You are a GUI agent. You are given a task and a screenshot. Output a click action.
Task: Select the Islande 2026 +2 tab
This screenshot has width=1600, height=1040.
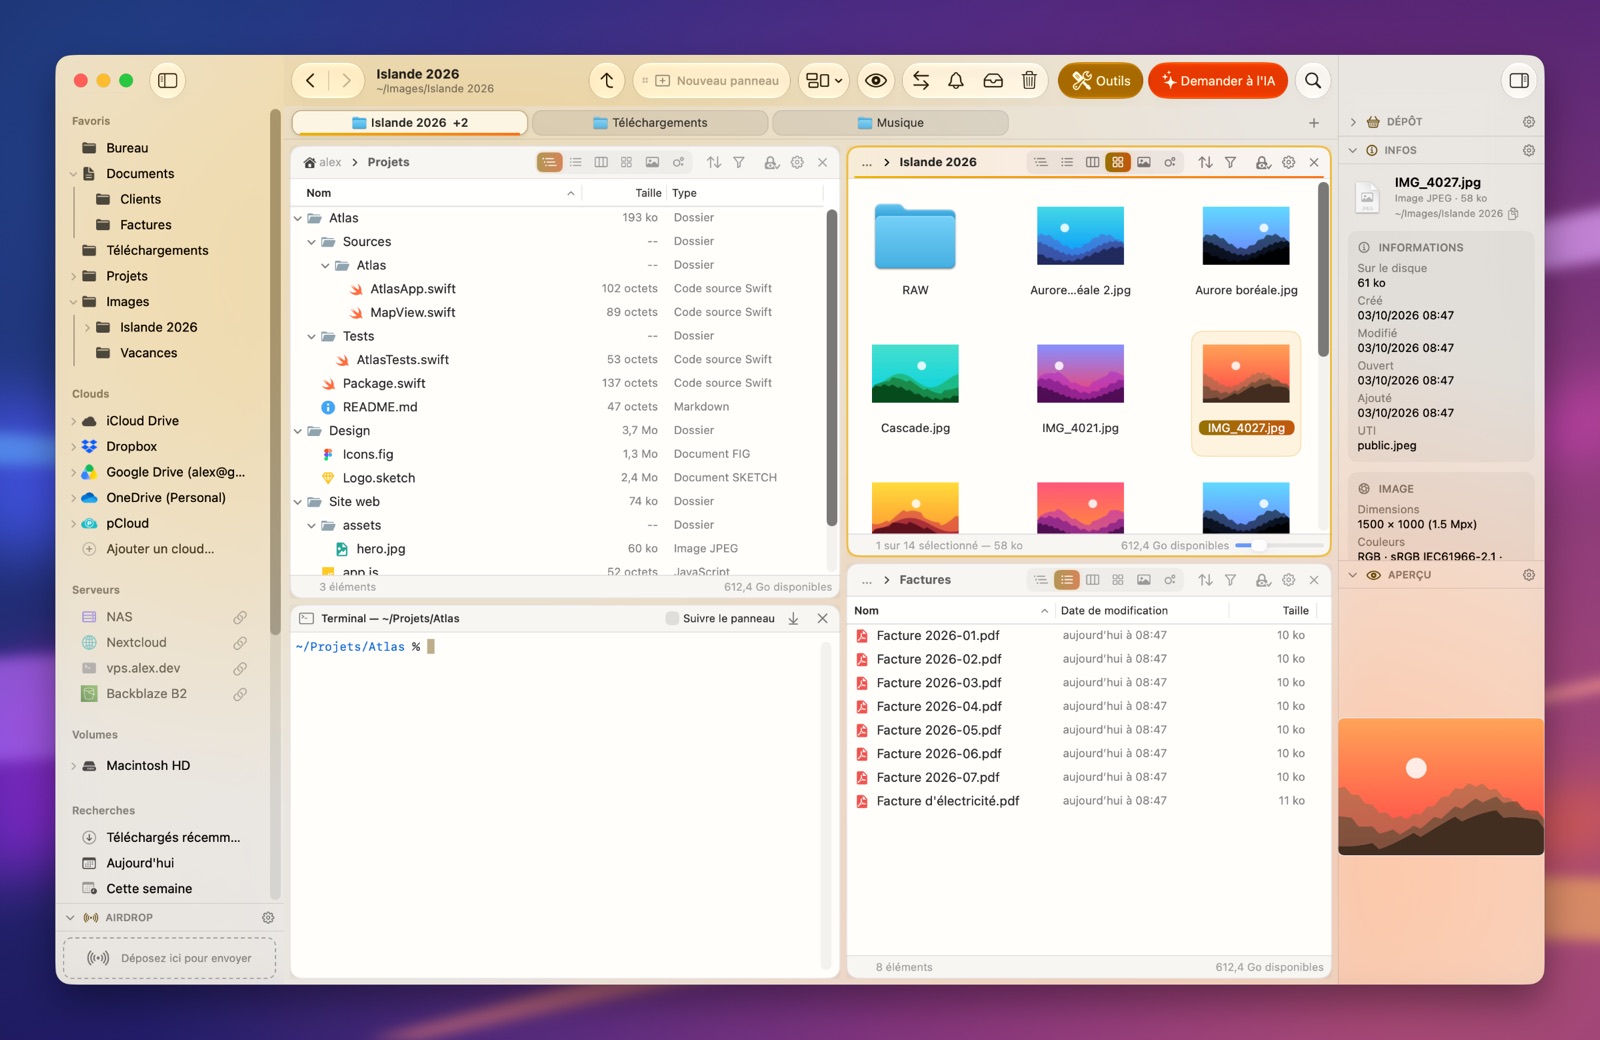pyautogui.click(x=410, y=123)
